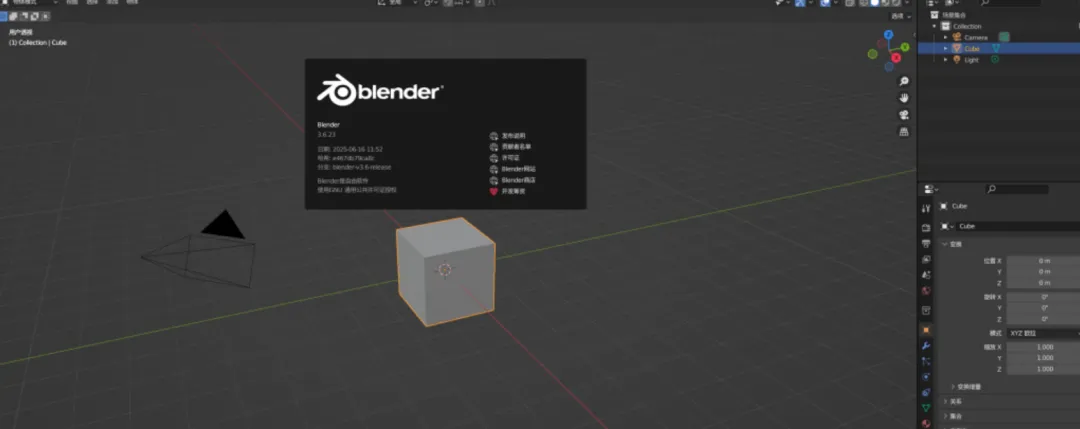Viewport: 1080px width, 429px height.
Task: Open the Output properties tab icon
Action: pyautogui.click(x=926, y=243)
